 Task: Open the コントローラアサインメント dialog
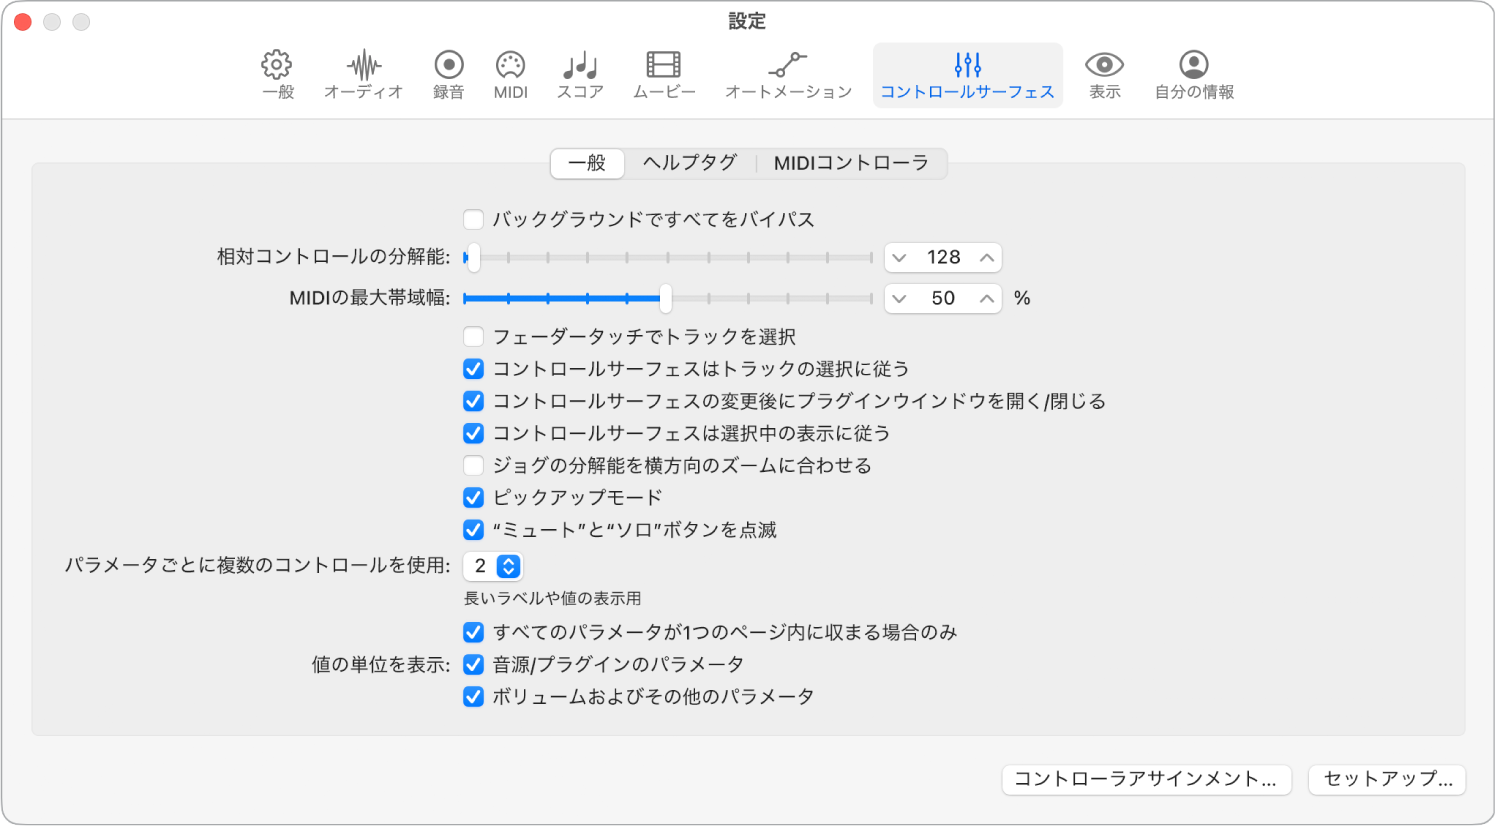coord(1146,780)
